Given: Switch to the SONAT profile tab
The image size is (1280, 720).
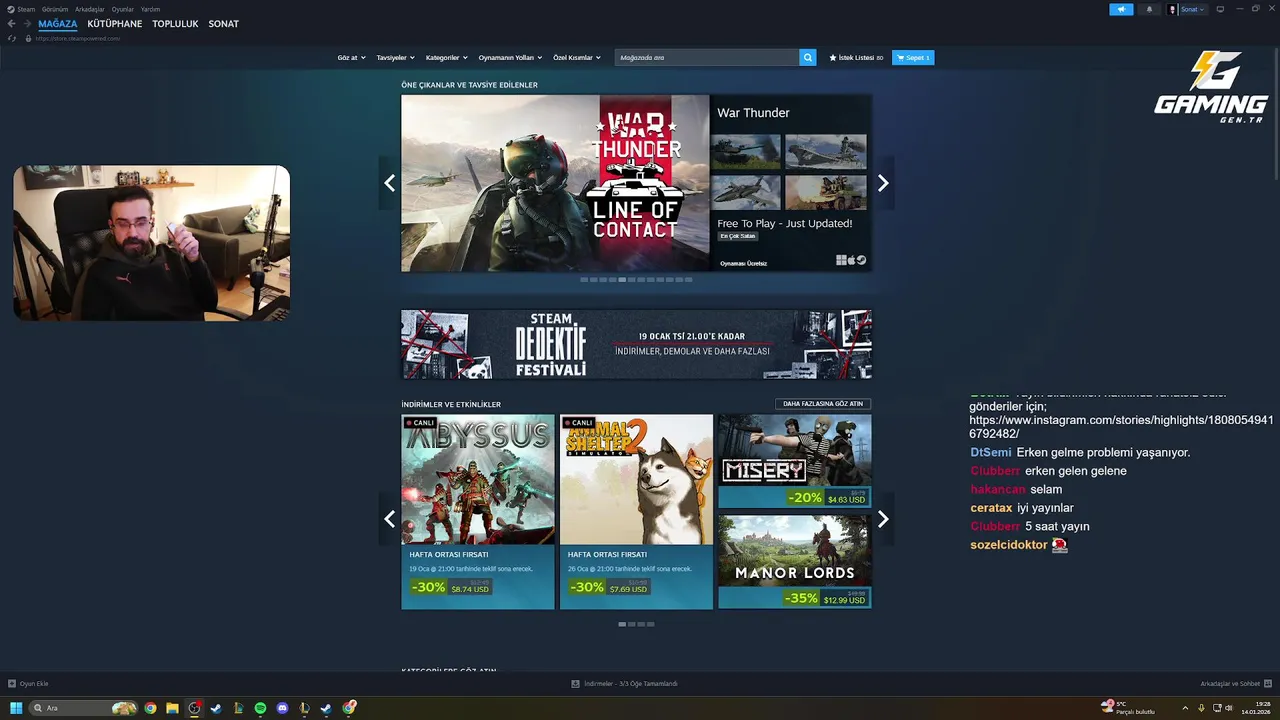Looking at the screenshot, I should tap(223, 23).
